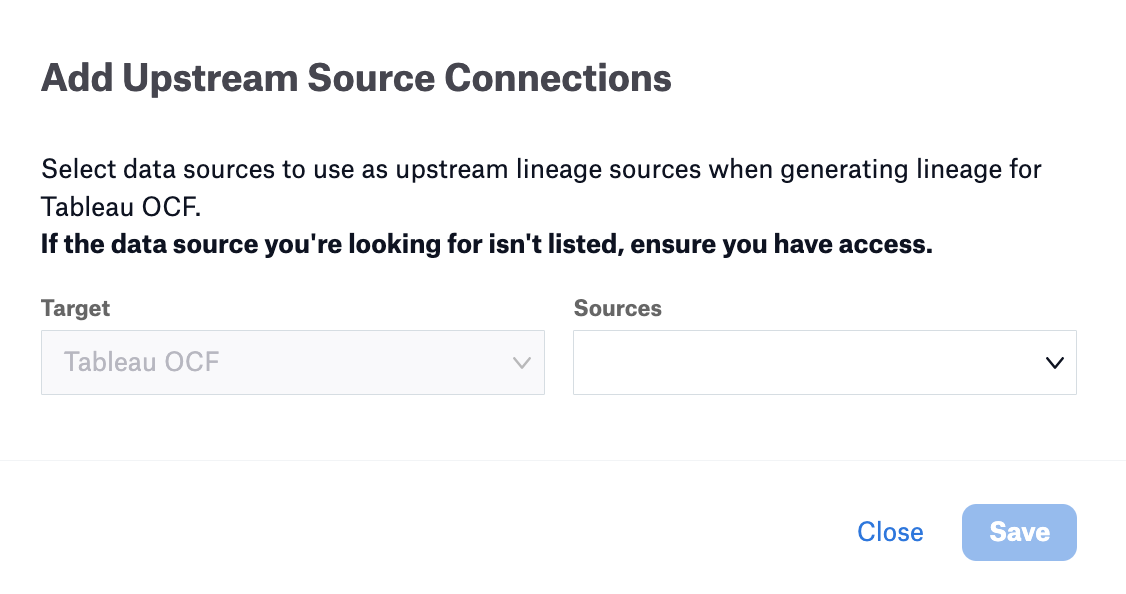Select the Add Upstream Source Connections heading

[356, 78]
